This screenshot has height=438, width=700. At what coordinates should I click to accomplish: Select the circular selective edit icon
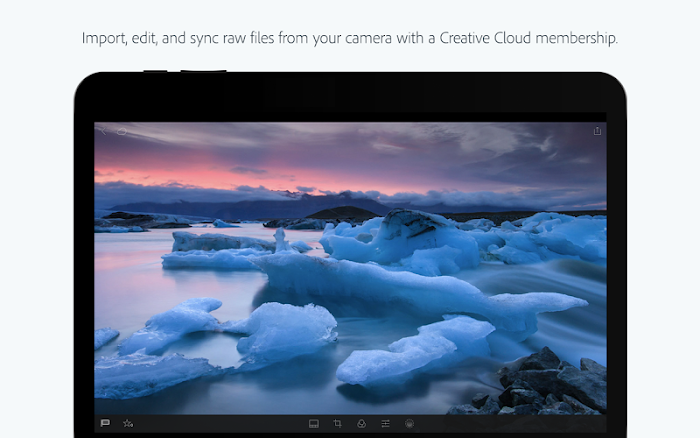pyautogui.click(x=409, y=424)
